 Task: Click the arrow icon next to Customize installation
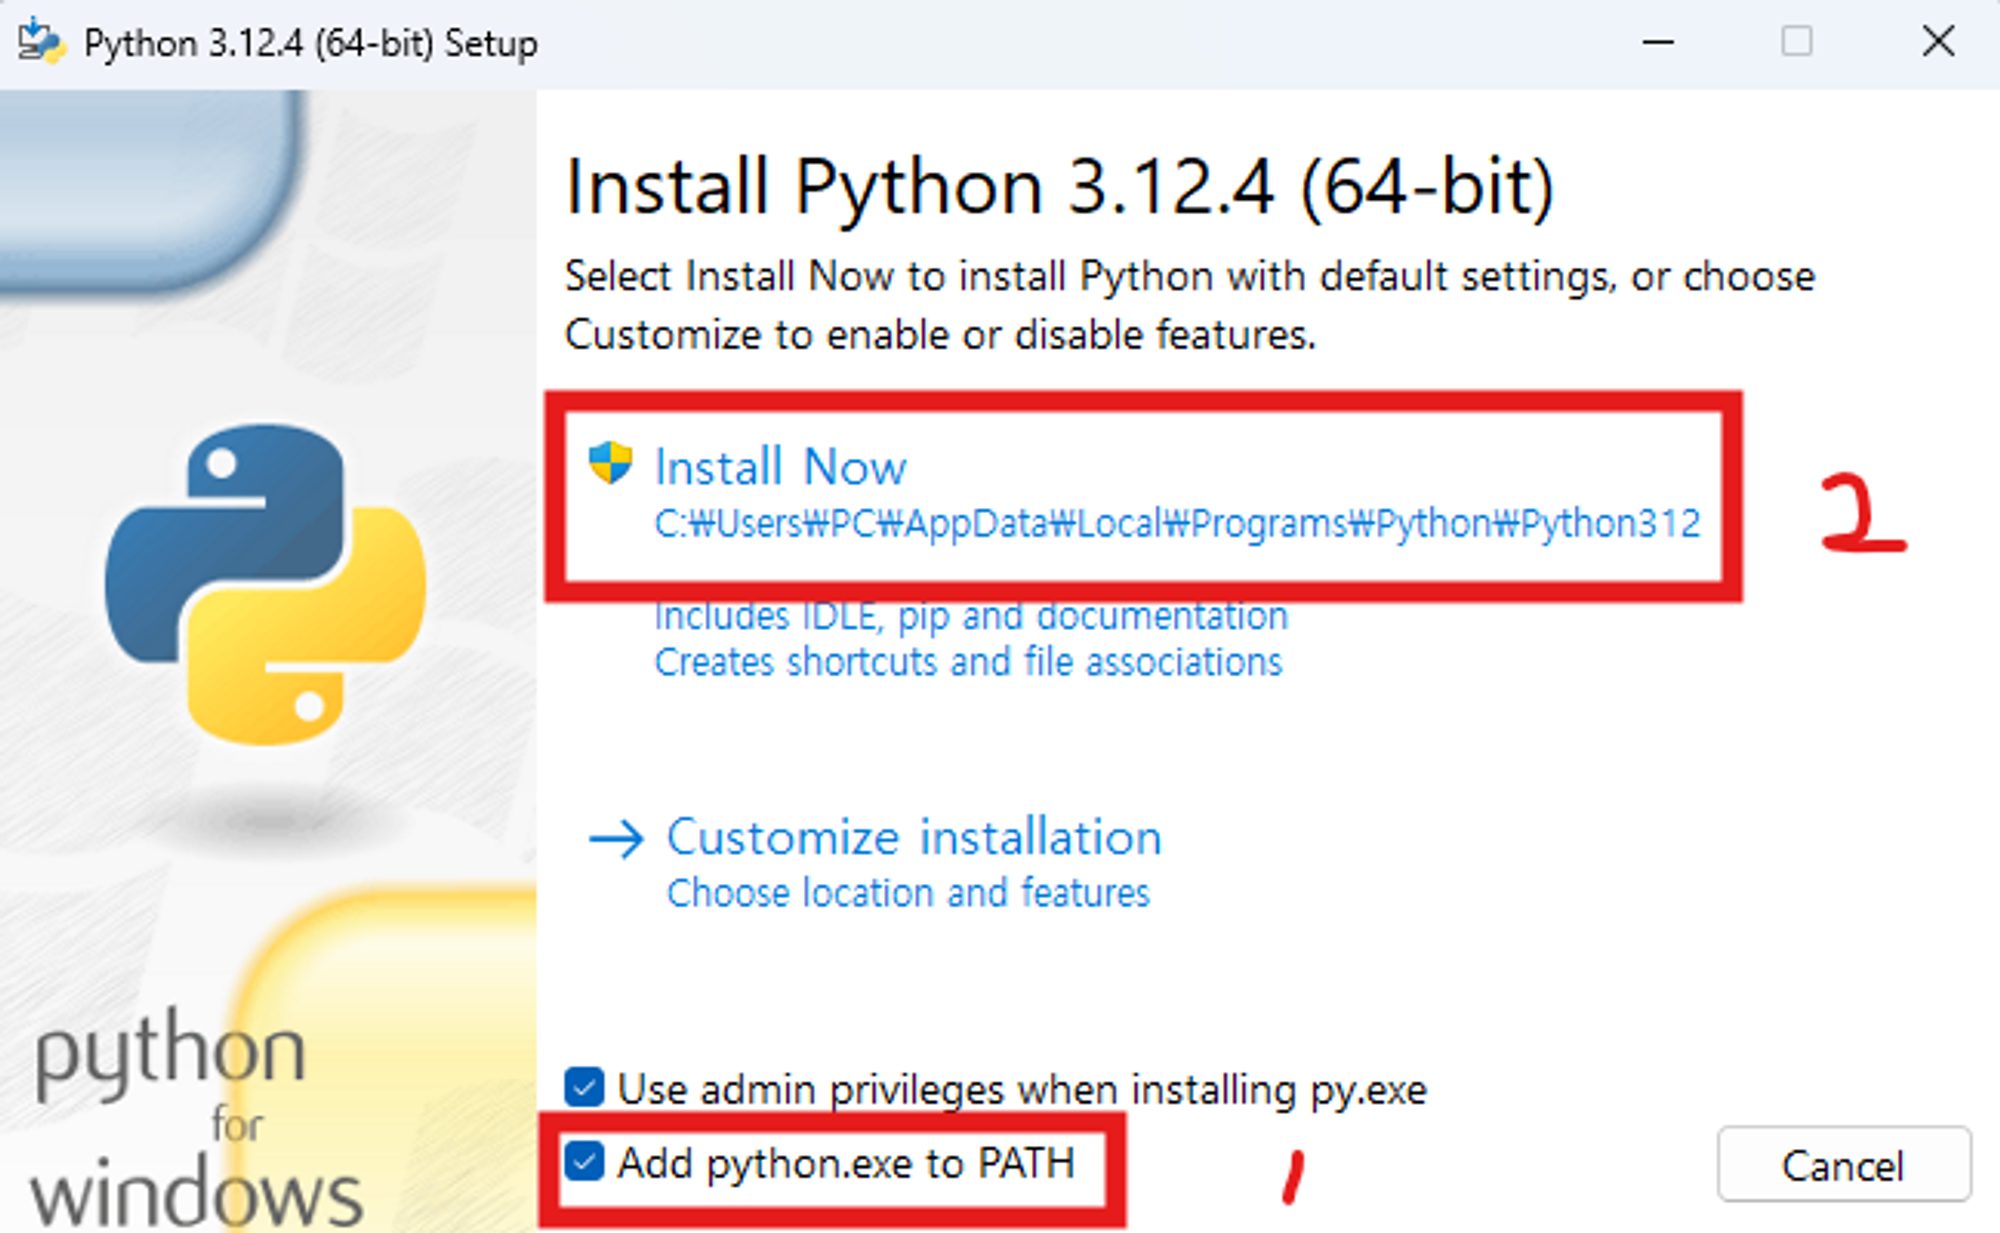click(616, 839)
